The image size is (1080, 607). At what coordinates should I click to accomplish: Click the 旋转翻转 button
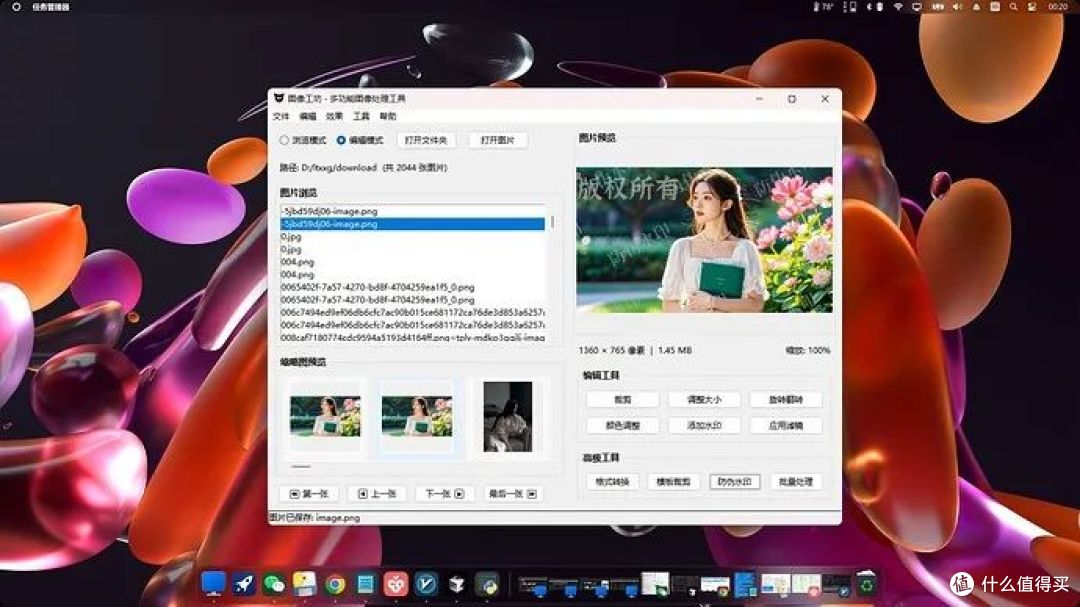[x=786, y=400]
